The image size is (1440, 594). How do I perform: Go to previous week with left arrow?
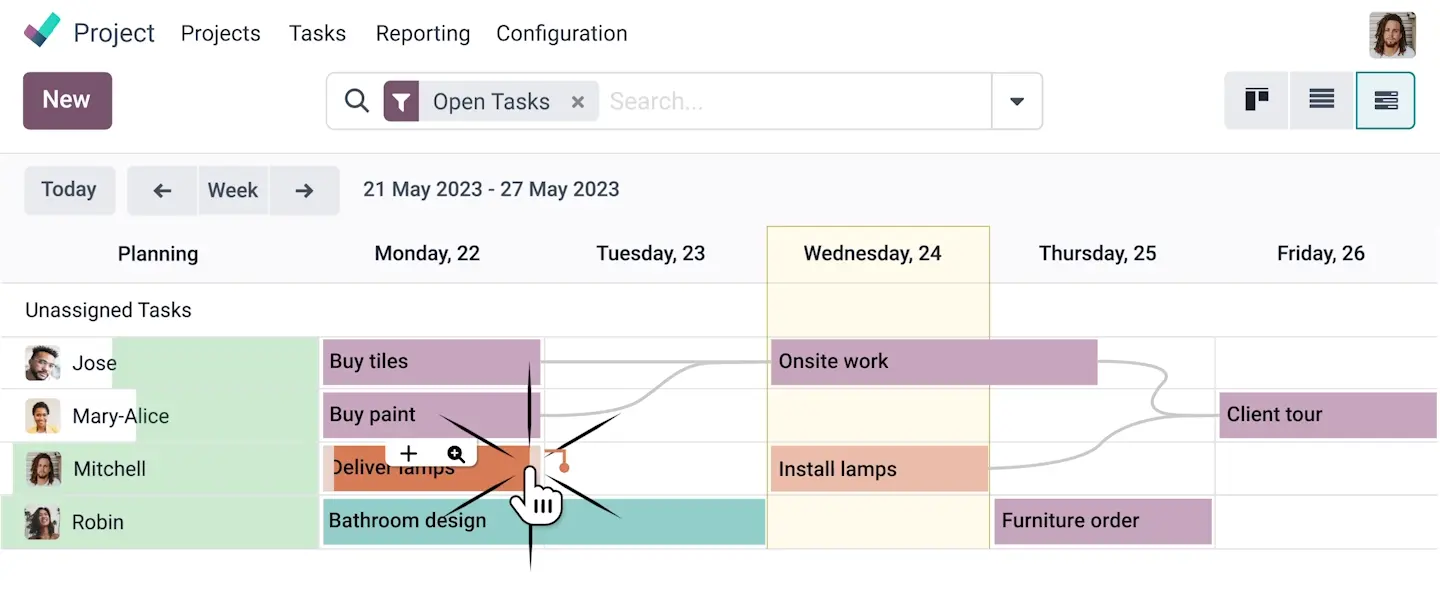(x=162, y=190)
